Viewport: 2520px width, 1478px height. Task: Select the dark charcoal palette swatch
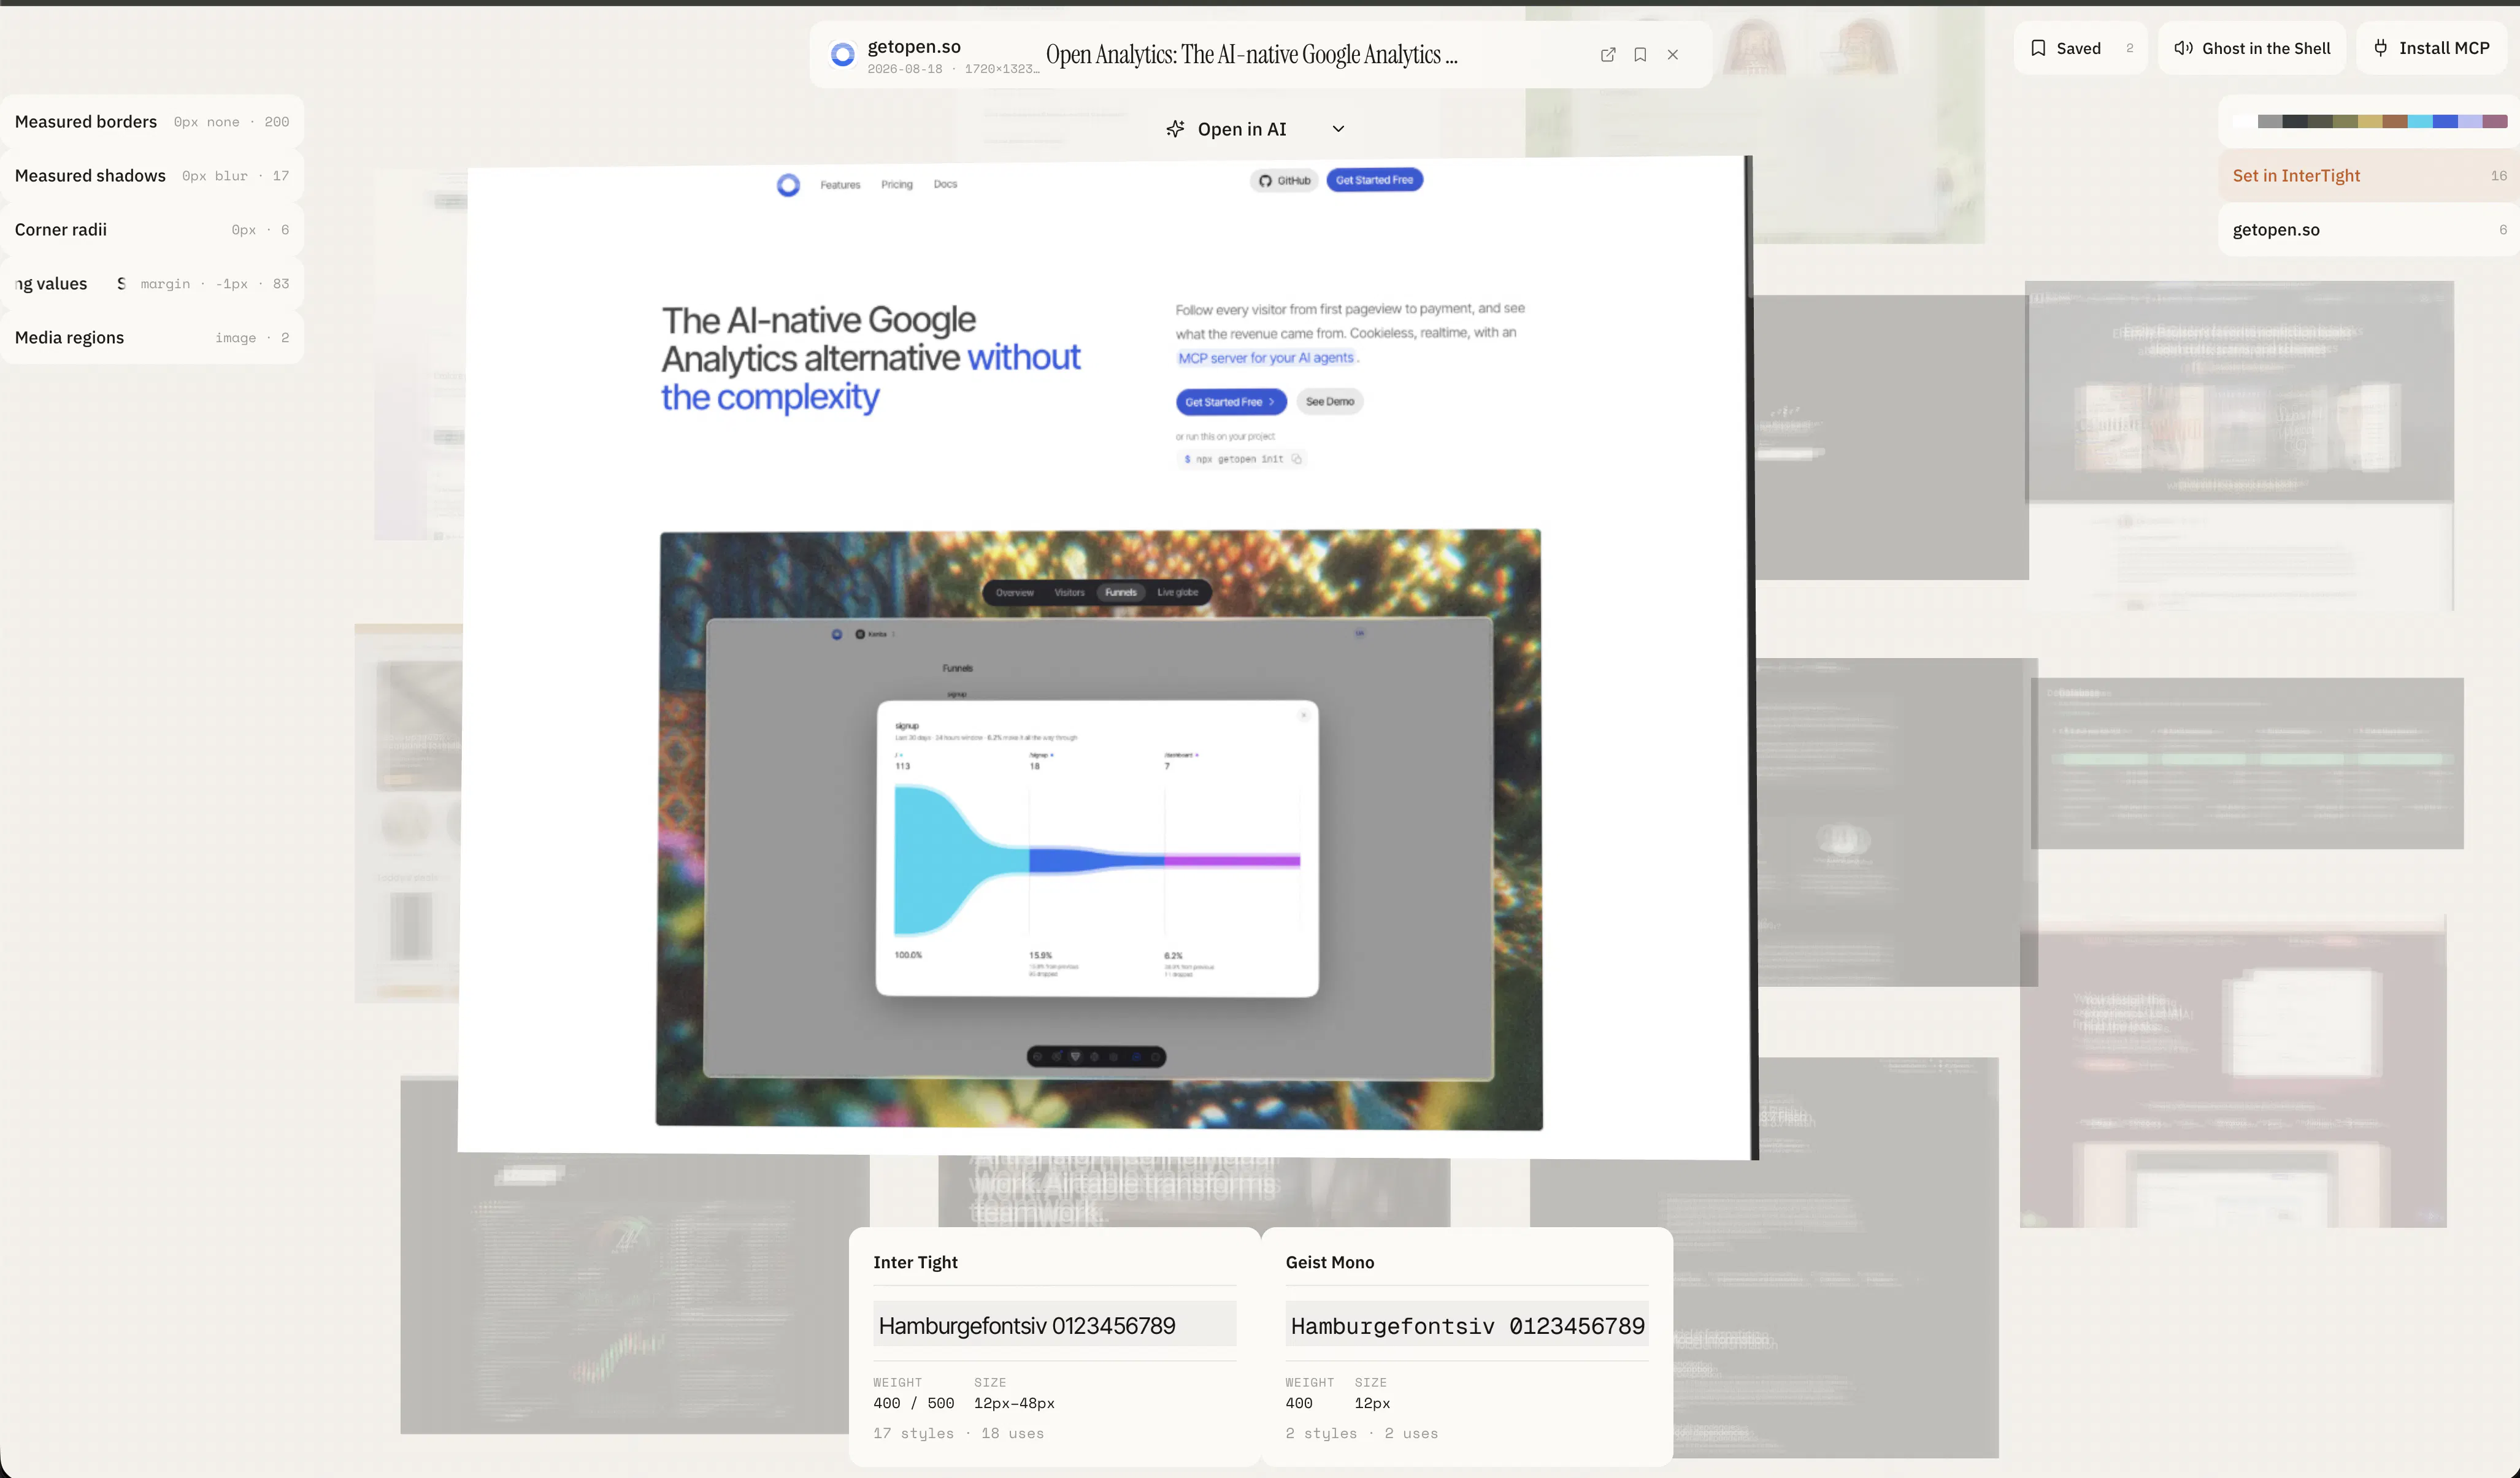click(2295, 122)
